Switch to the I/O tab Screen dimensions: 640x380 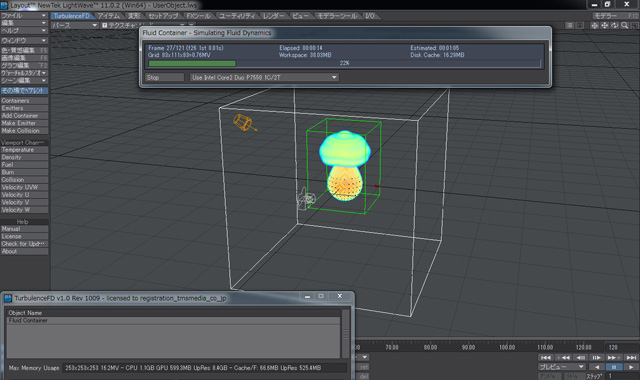point(370,16)
